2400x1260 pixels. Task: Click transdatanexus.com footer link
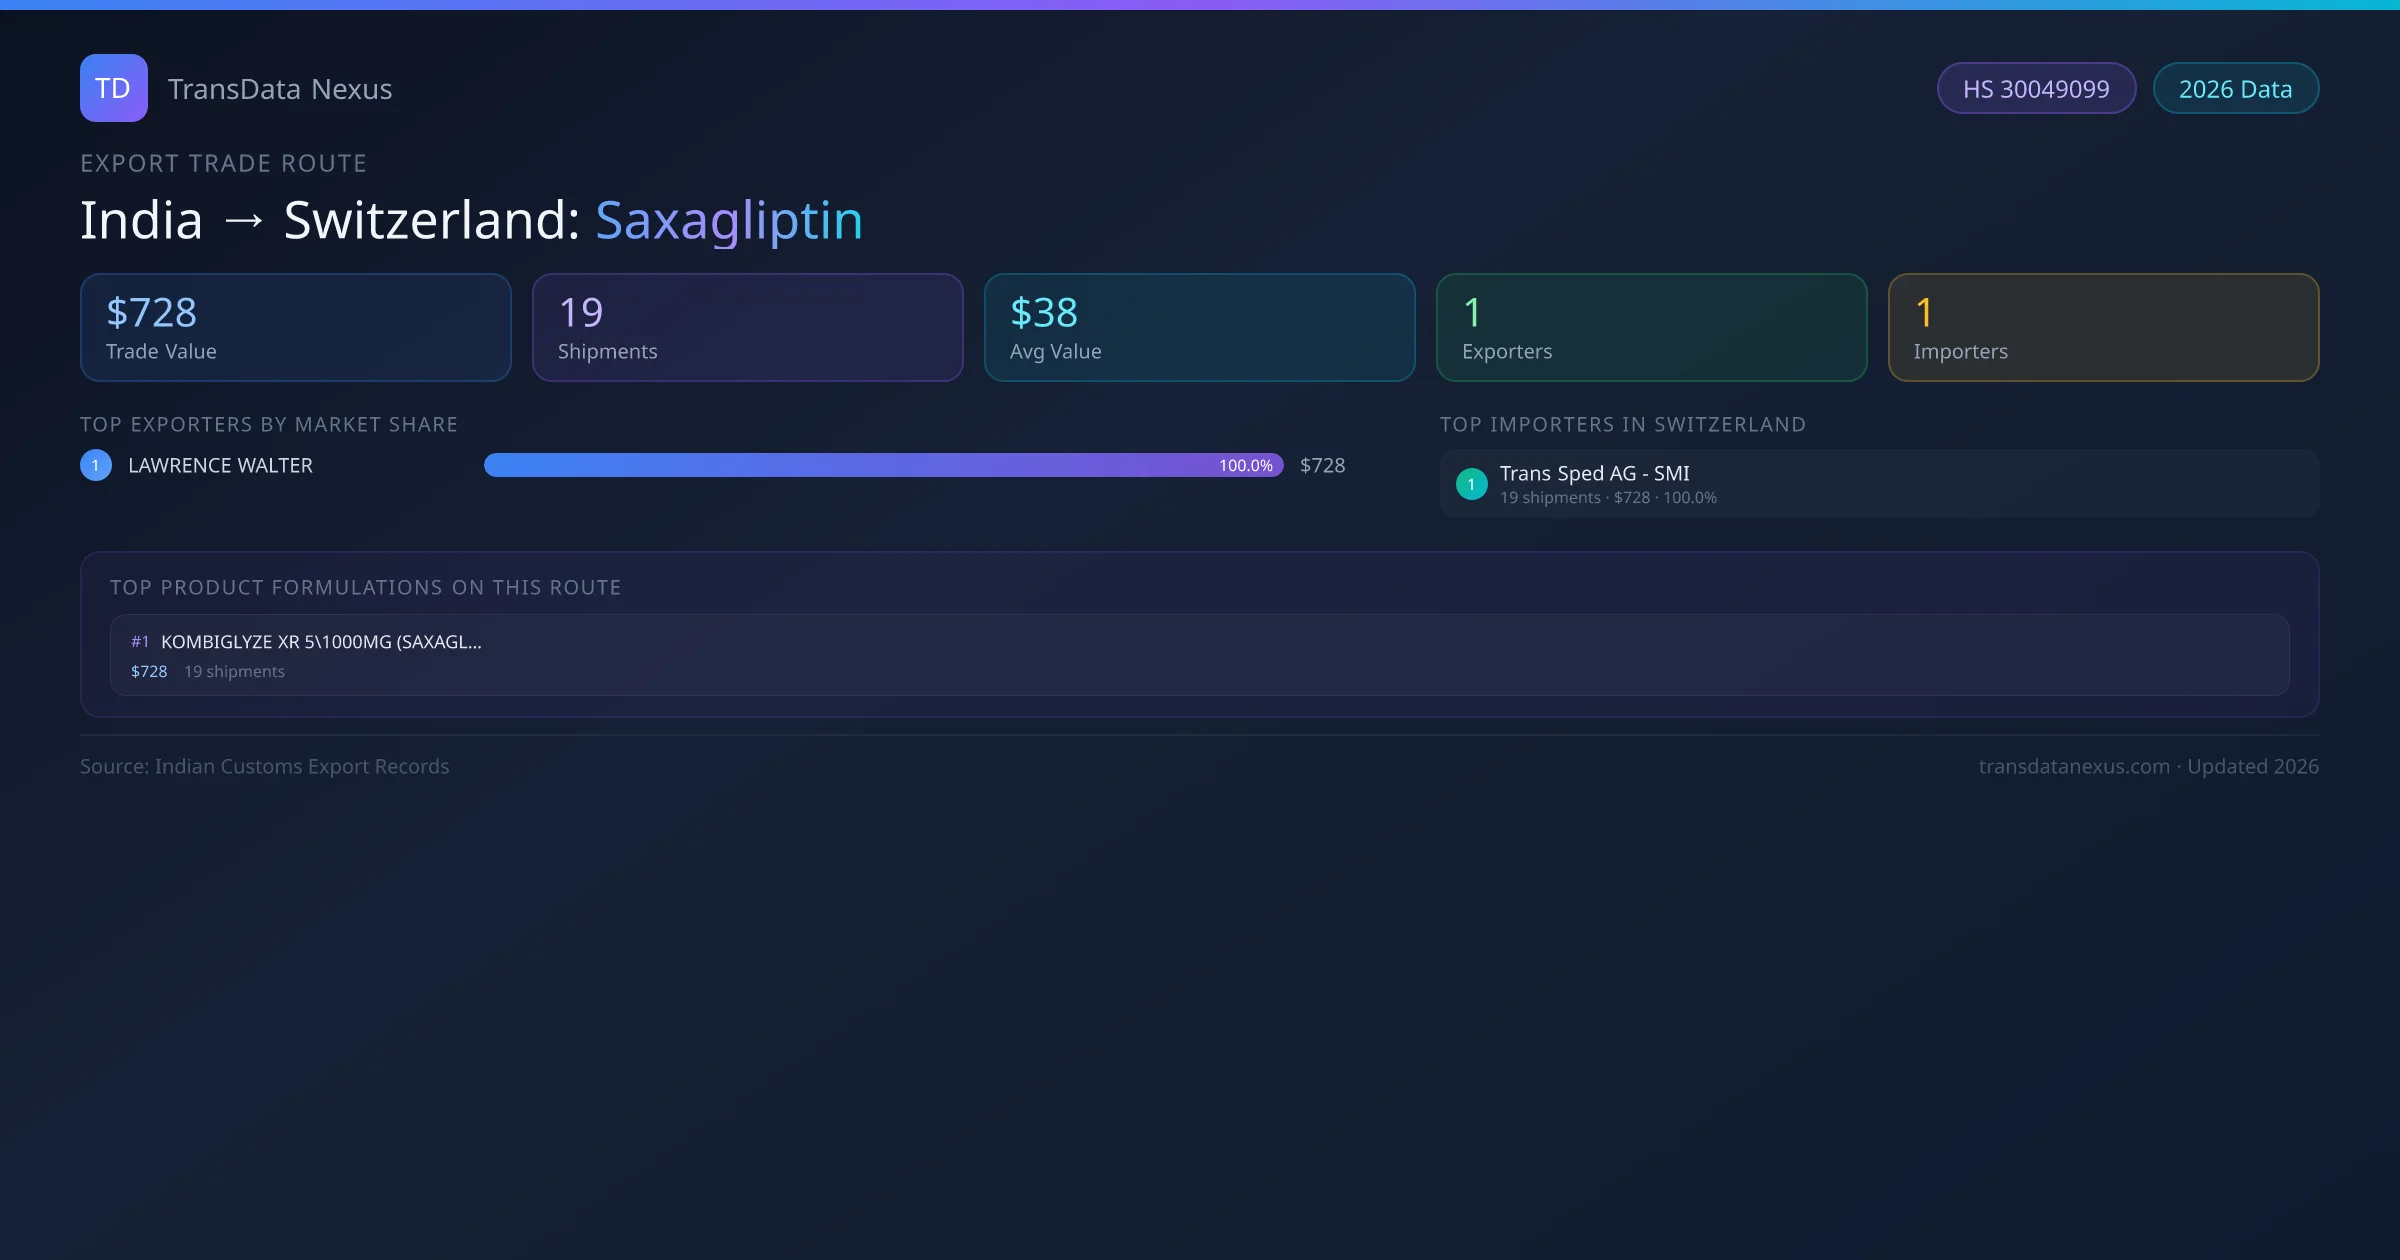2074,766
